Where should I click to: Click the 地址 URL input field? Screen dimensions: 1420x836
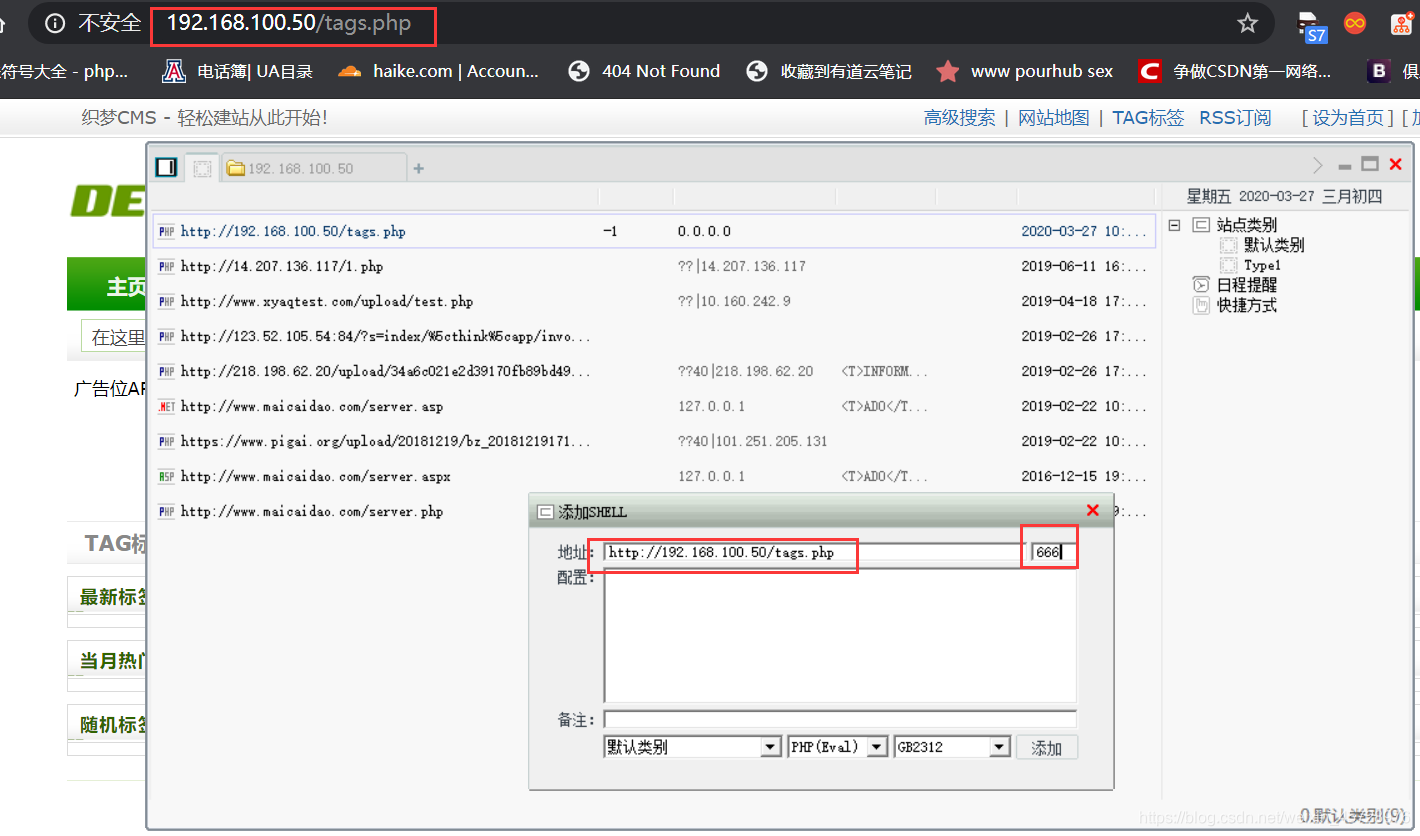[x=813, y=552]
